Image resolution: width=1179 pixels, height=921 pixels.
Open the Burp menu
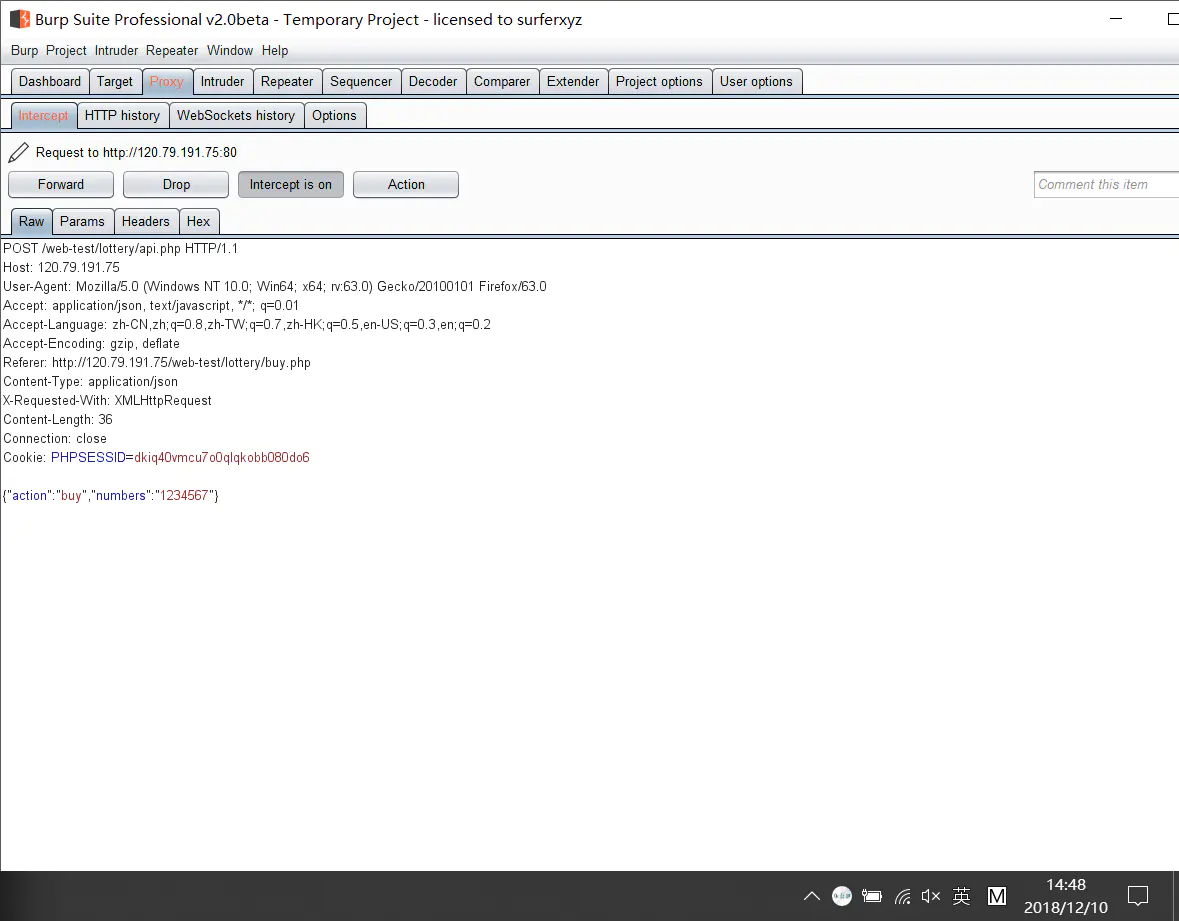[25, 50]
